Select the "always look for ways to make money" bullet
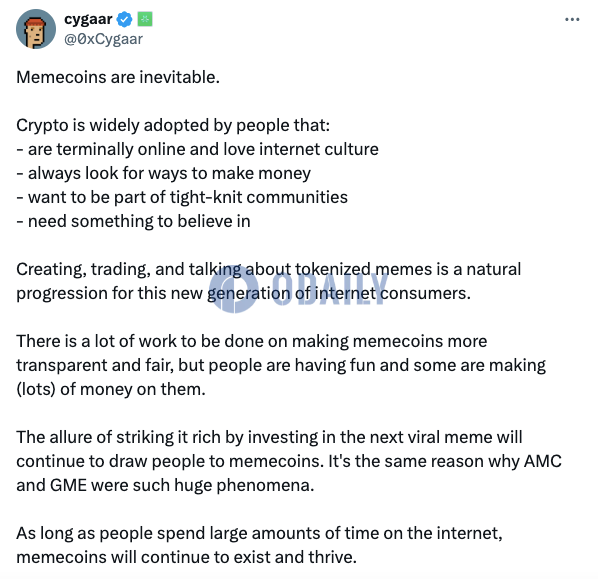This screenshot has height=579, width=598. pos(163,174)
